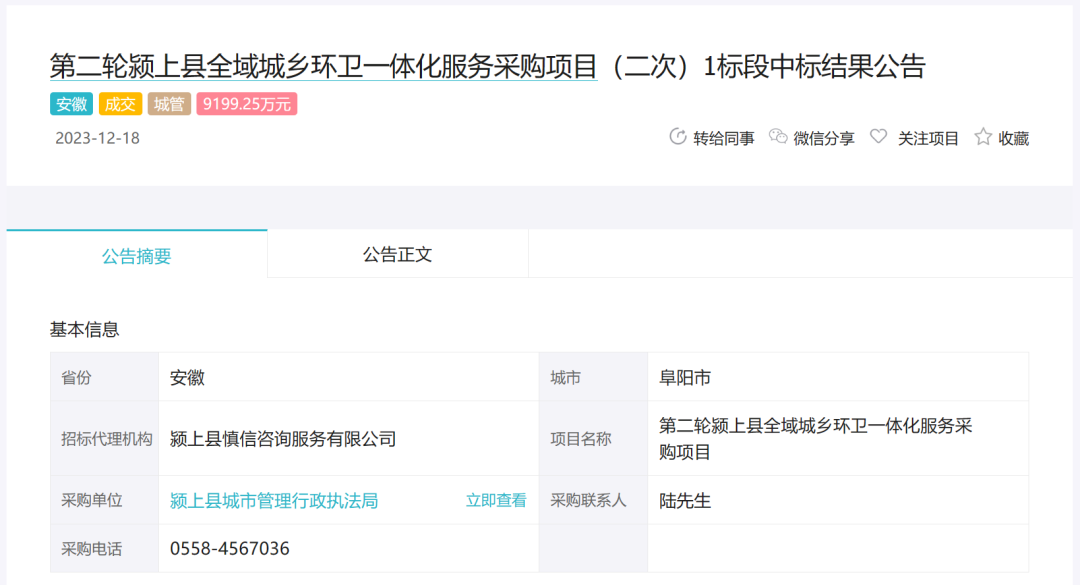1080x585 pixels.
Task: Click the 项目名称 label cell
Action: pyautogui.click(x=593, y=439)
